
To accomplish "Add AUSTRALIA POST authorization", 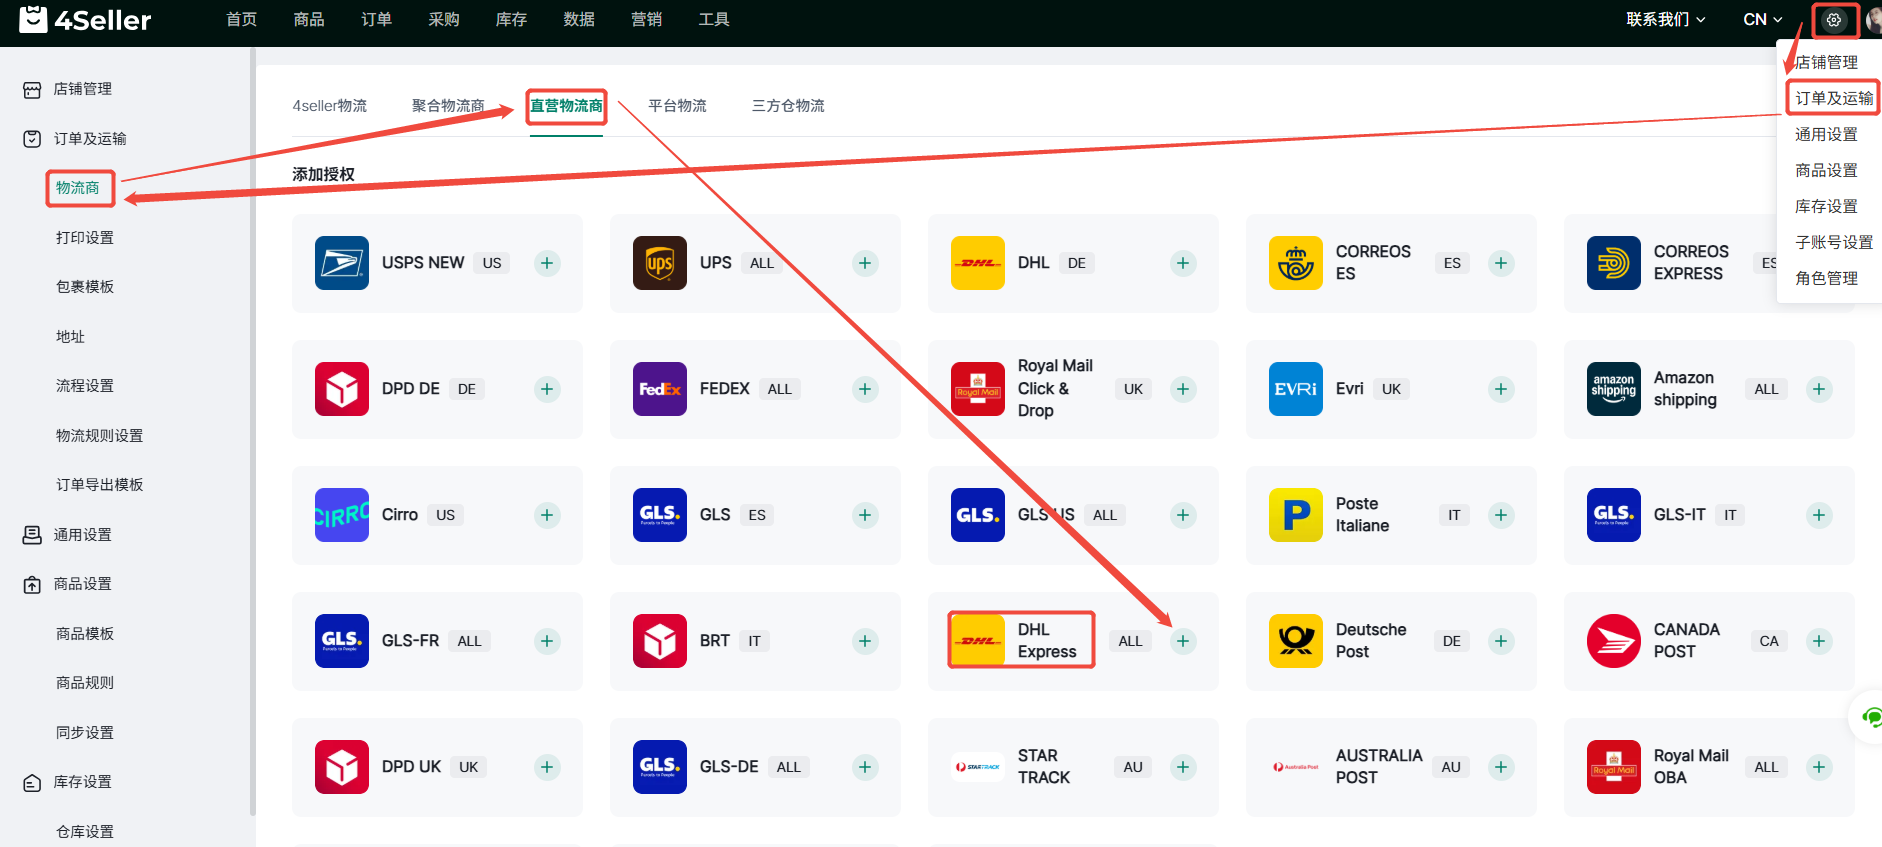I will pos(1501,767).
